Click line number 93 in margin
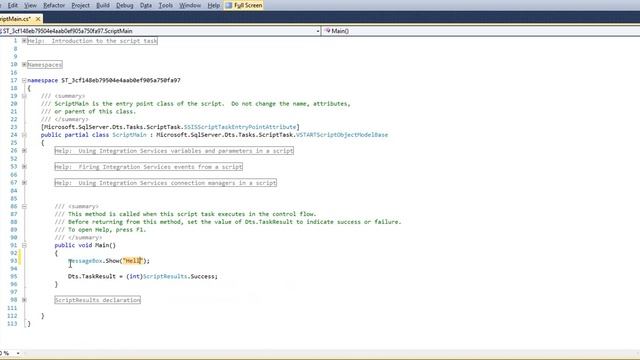This screenshot has width=640, height=360. click(x=13, y=261)
